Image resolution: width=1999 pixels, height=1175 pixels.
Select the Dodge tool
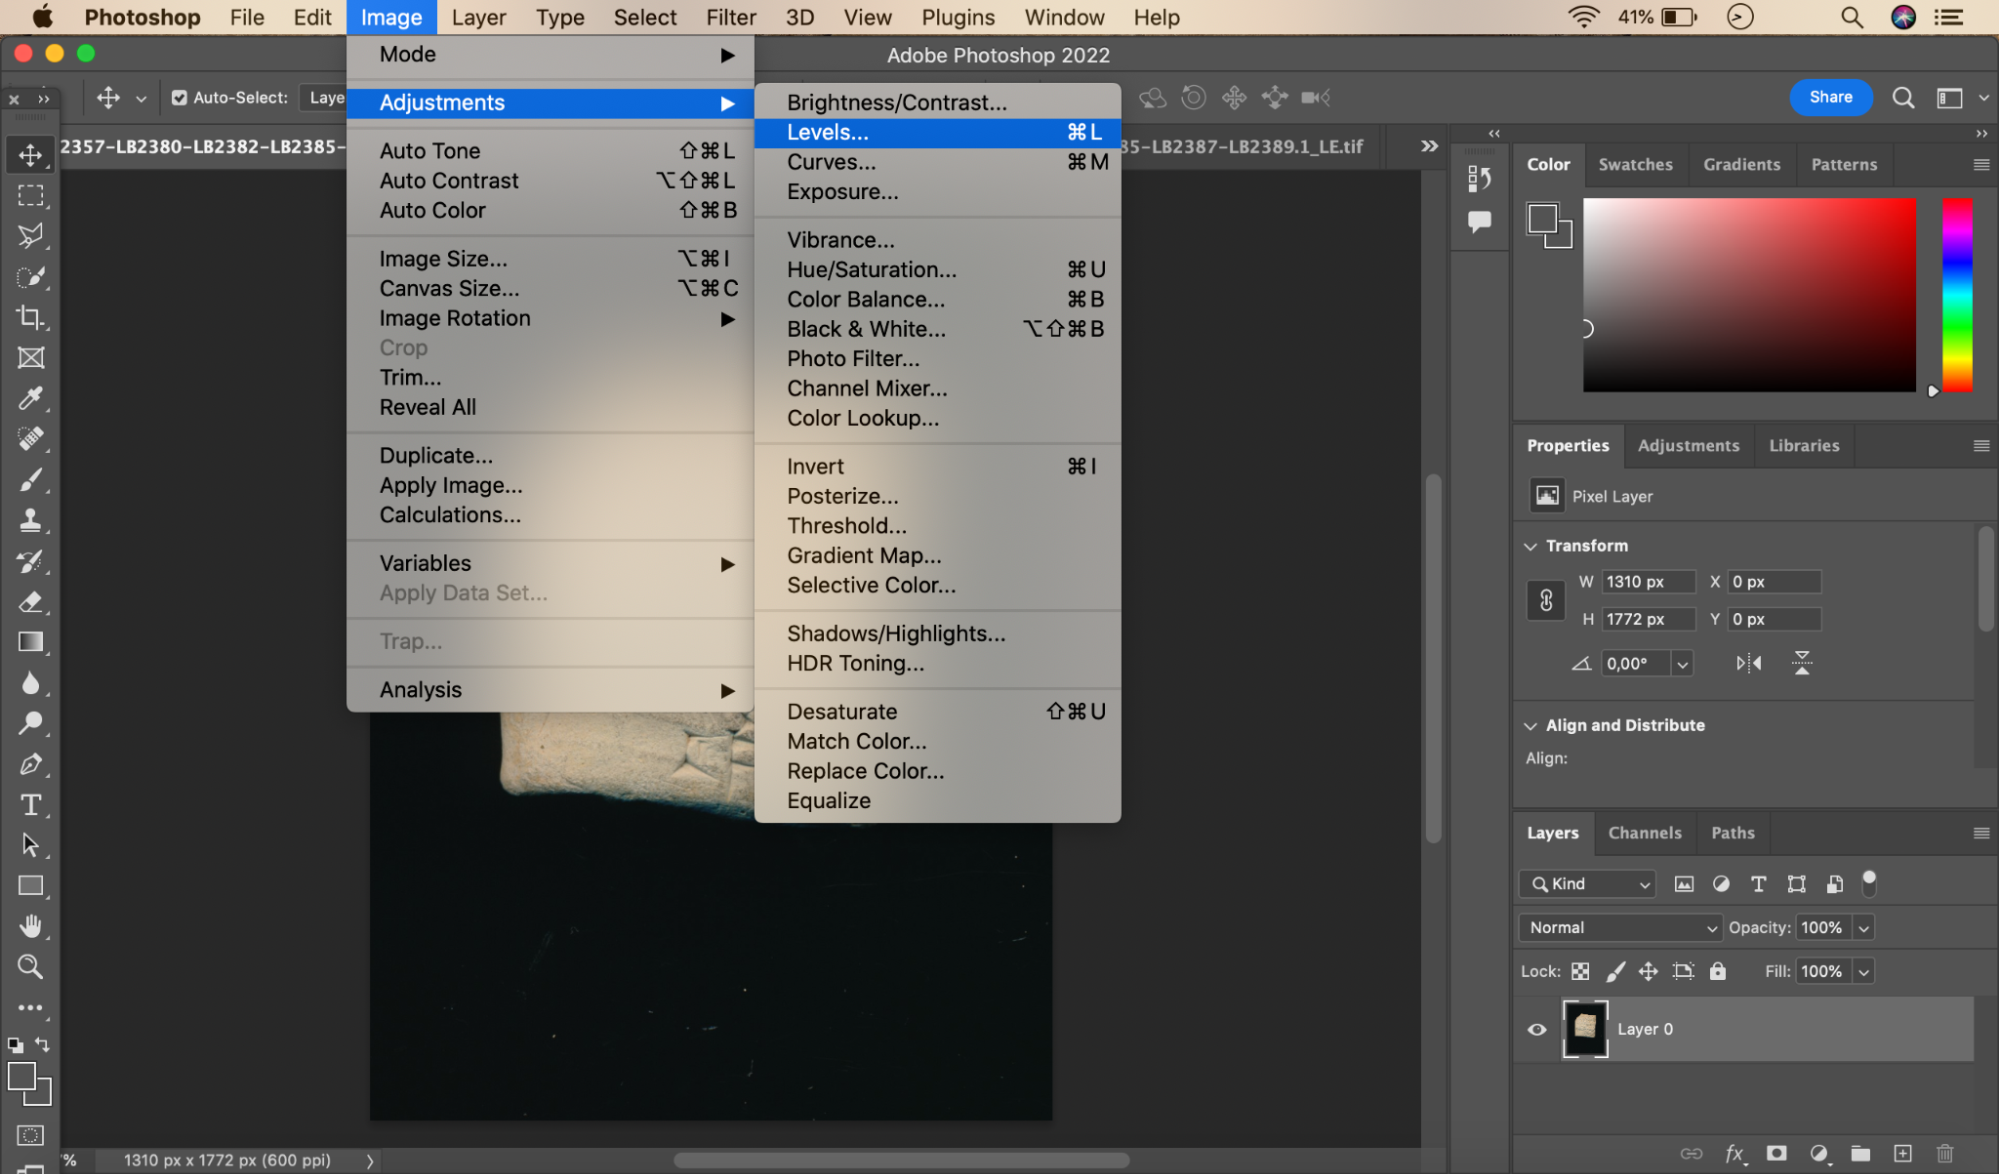coord(30,723)
